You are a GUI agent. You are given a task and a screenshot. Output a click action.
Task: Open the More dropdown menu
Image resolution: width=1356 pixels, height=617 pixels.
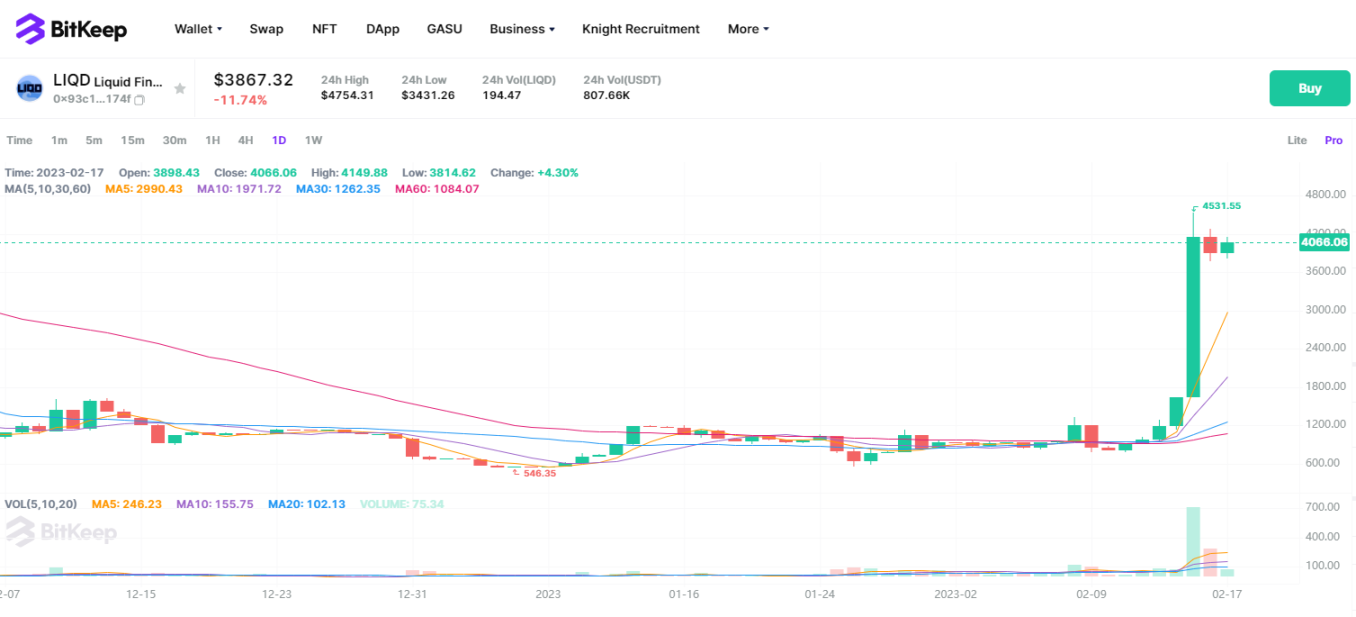click(747, 29)
